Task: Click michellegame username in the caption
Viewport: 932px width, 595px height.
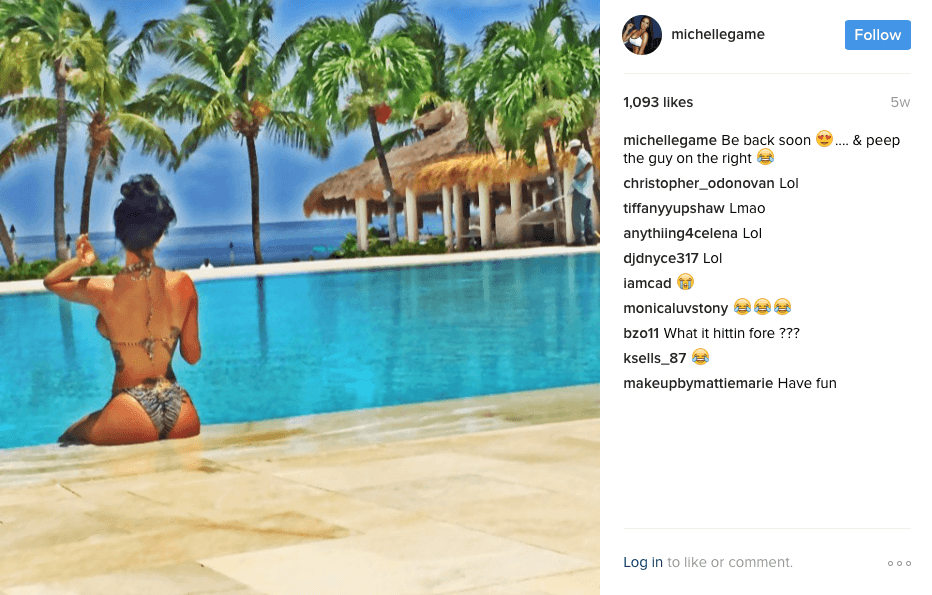Action: coord(670,140)
